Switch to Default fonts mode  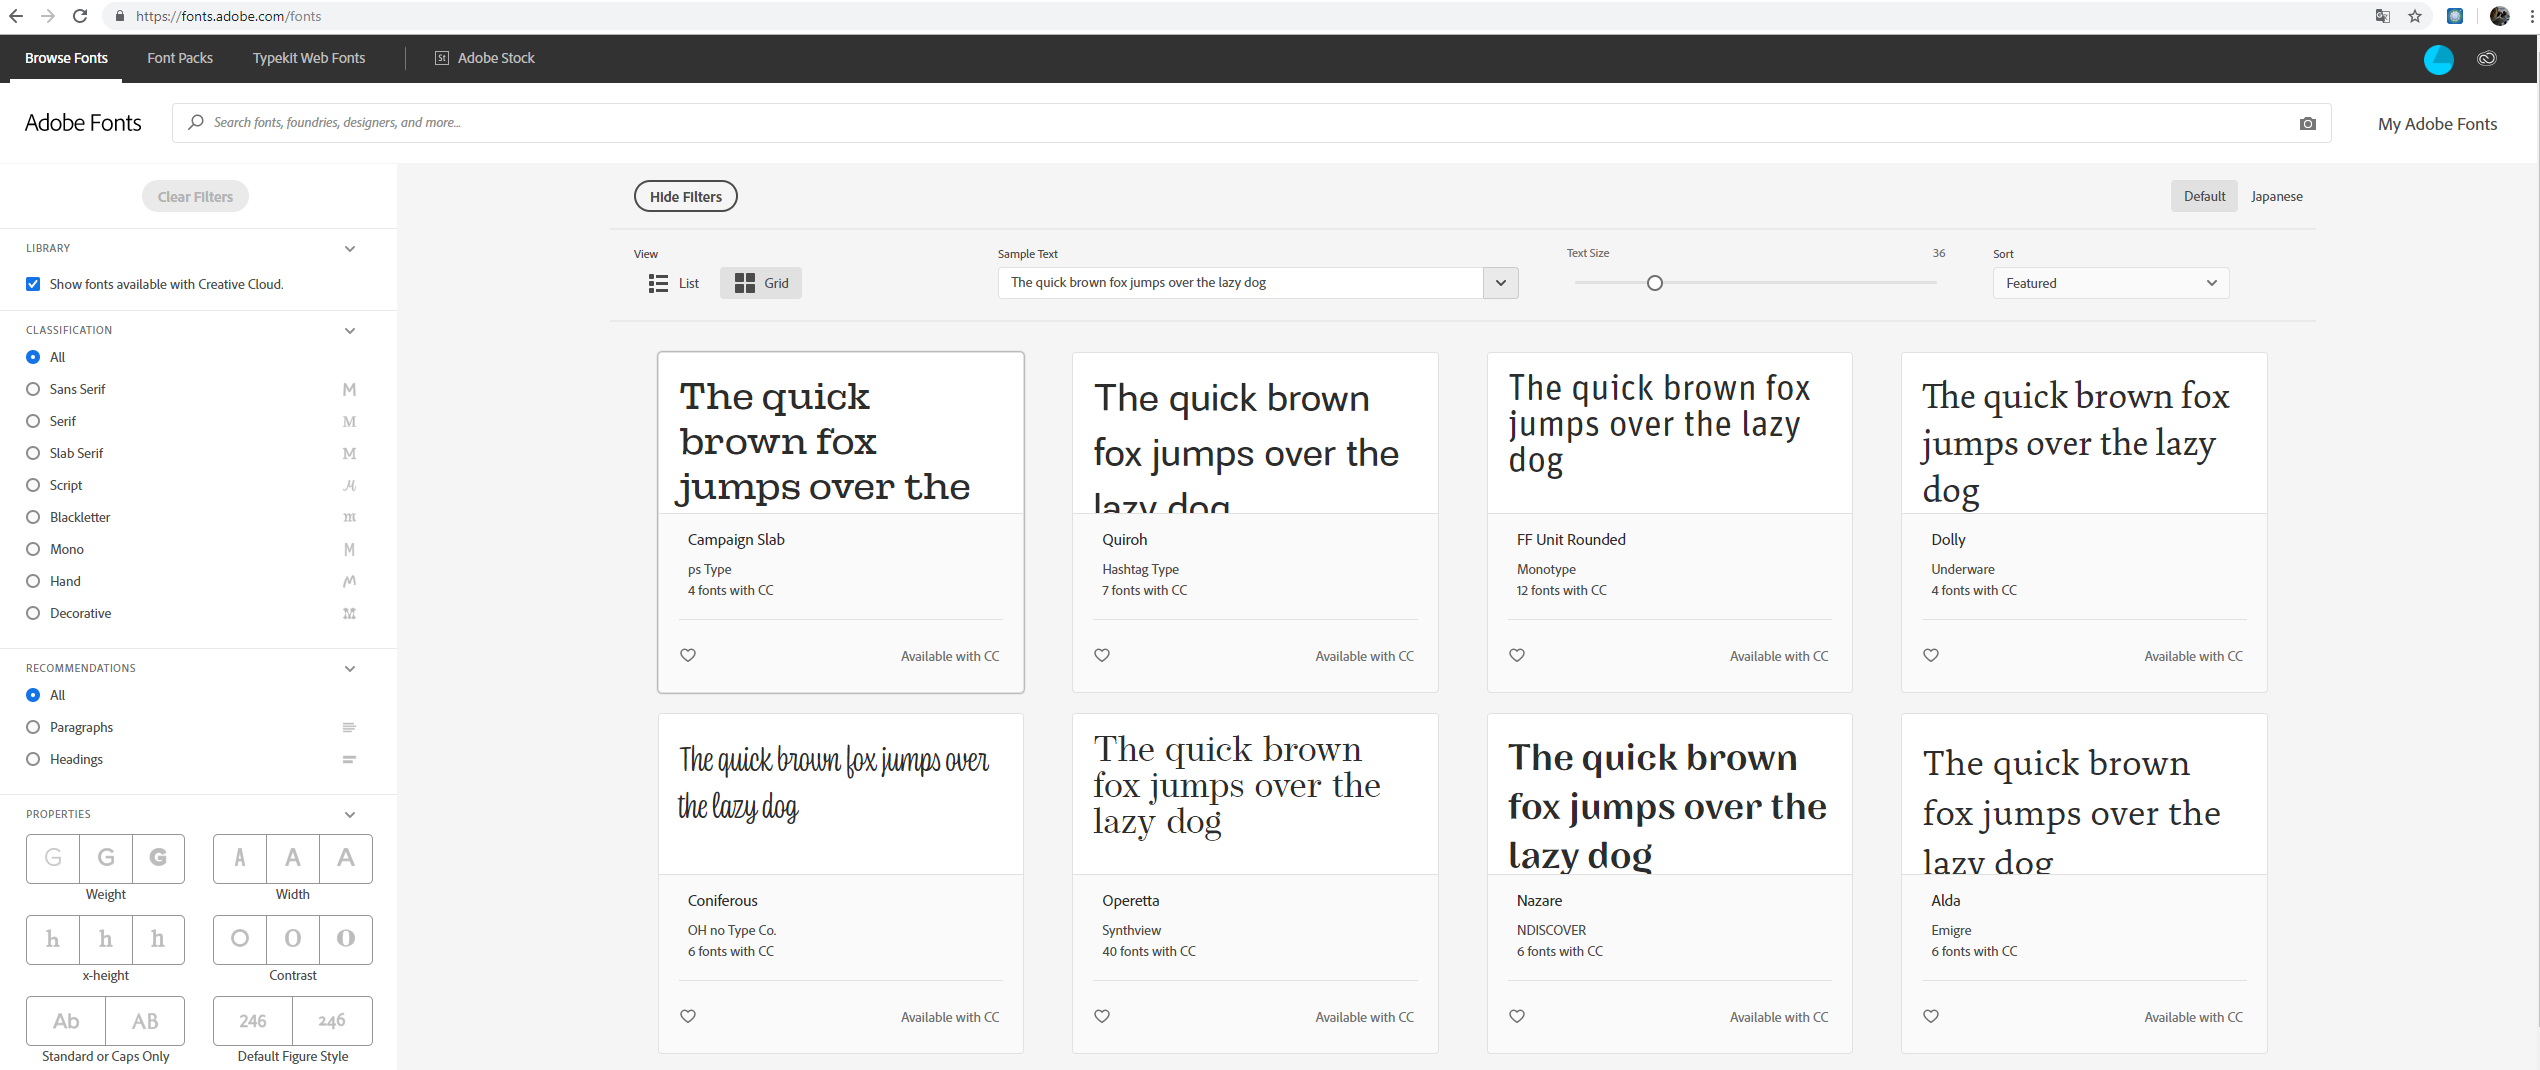coord(2204,196)
